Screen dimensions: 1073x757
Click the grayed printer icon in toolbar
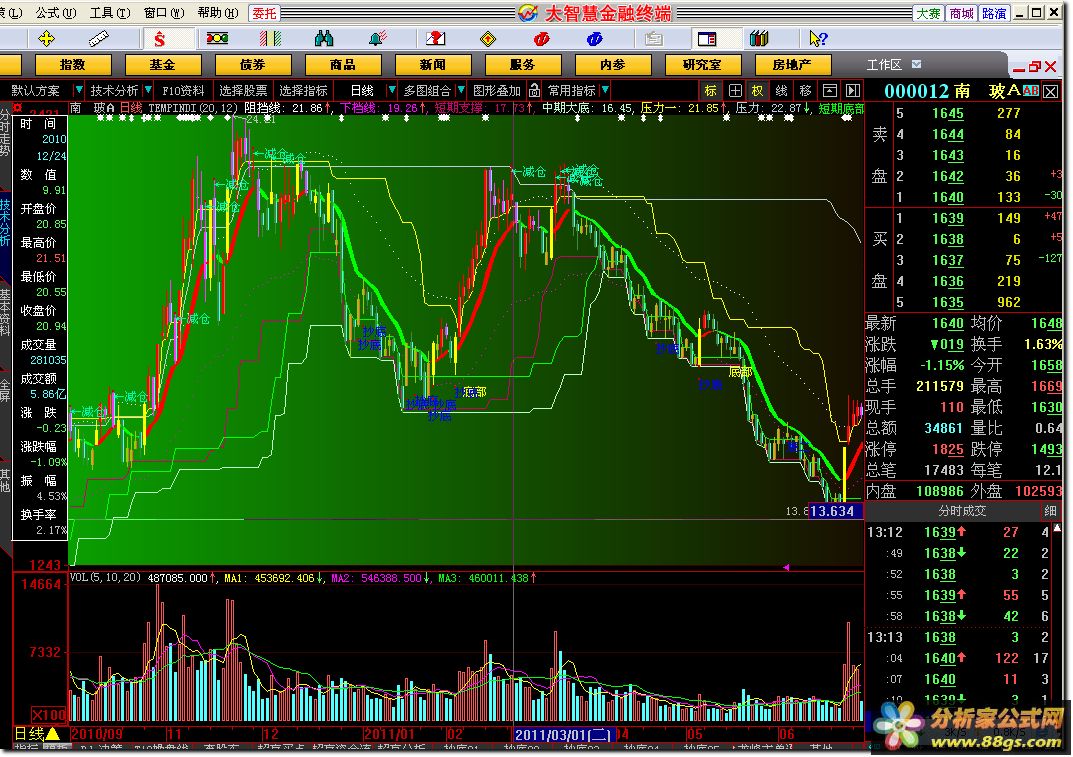click(654, 38)
